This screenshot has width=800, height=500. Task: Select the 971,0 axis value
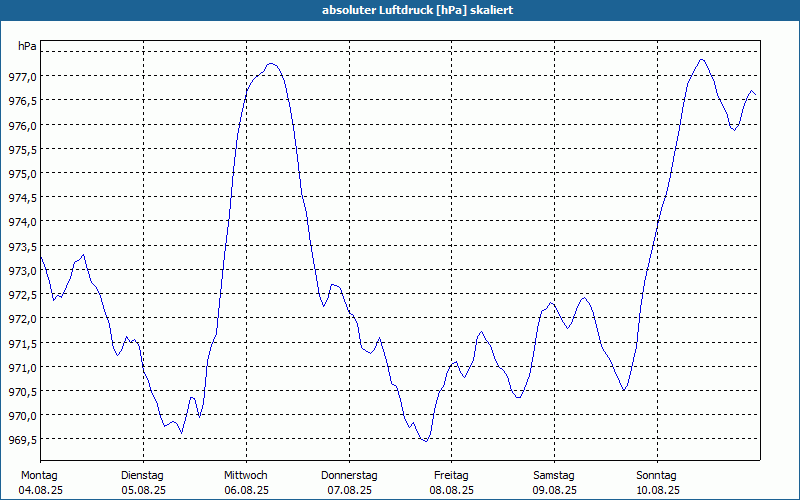click(x=23, y=367)
